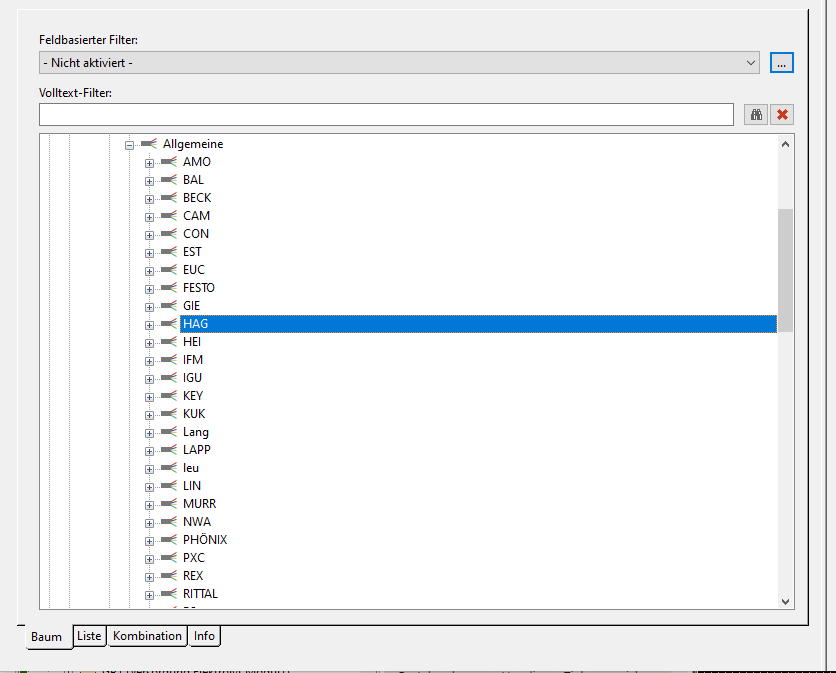The width and height of the screenshot is (836, 673).
Task: Click the cable icon beside KUK
Action: click(x=169, y=413)
